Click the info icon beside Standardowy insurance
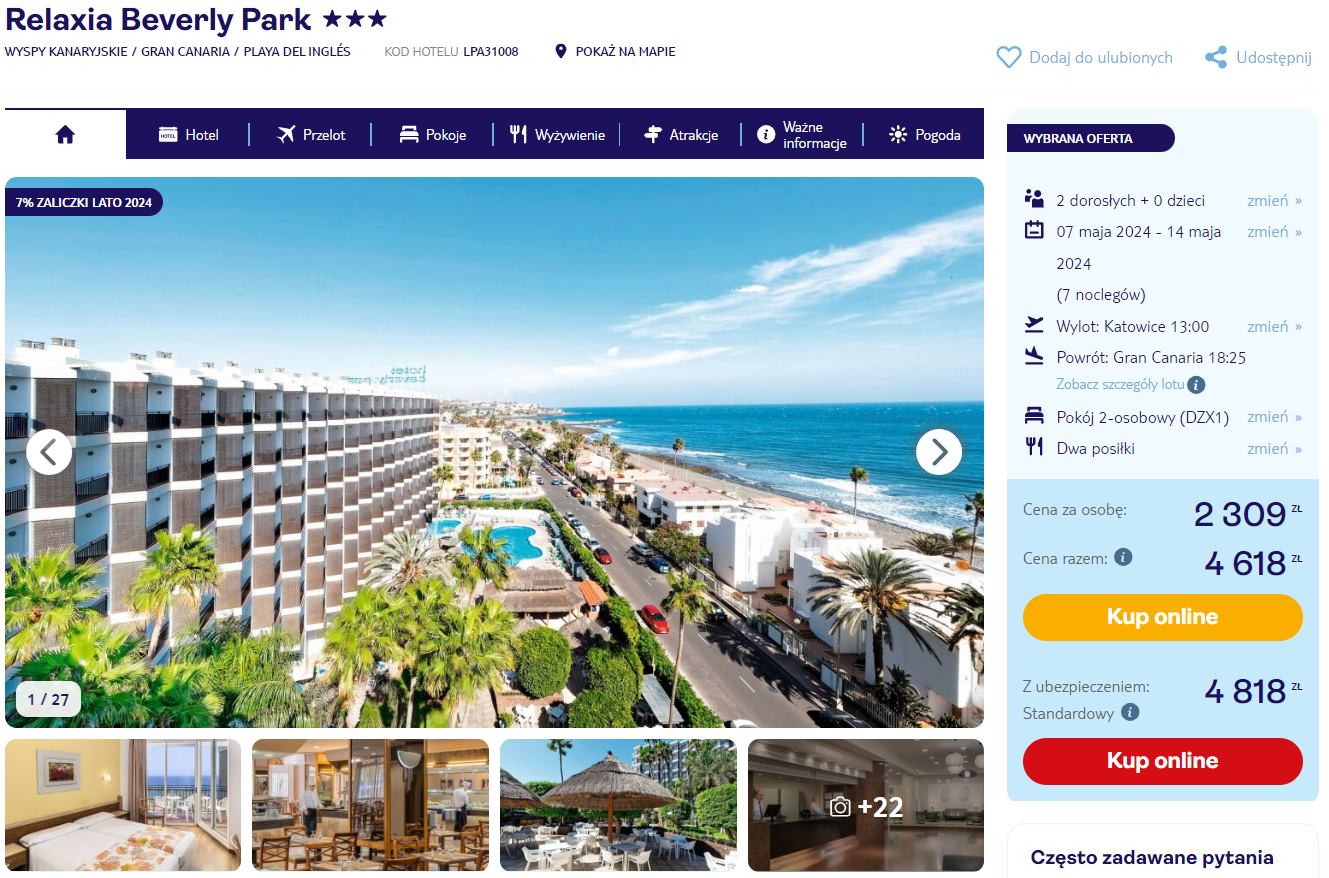Viewport: 1329px width, 878px height. [1130, 713]
